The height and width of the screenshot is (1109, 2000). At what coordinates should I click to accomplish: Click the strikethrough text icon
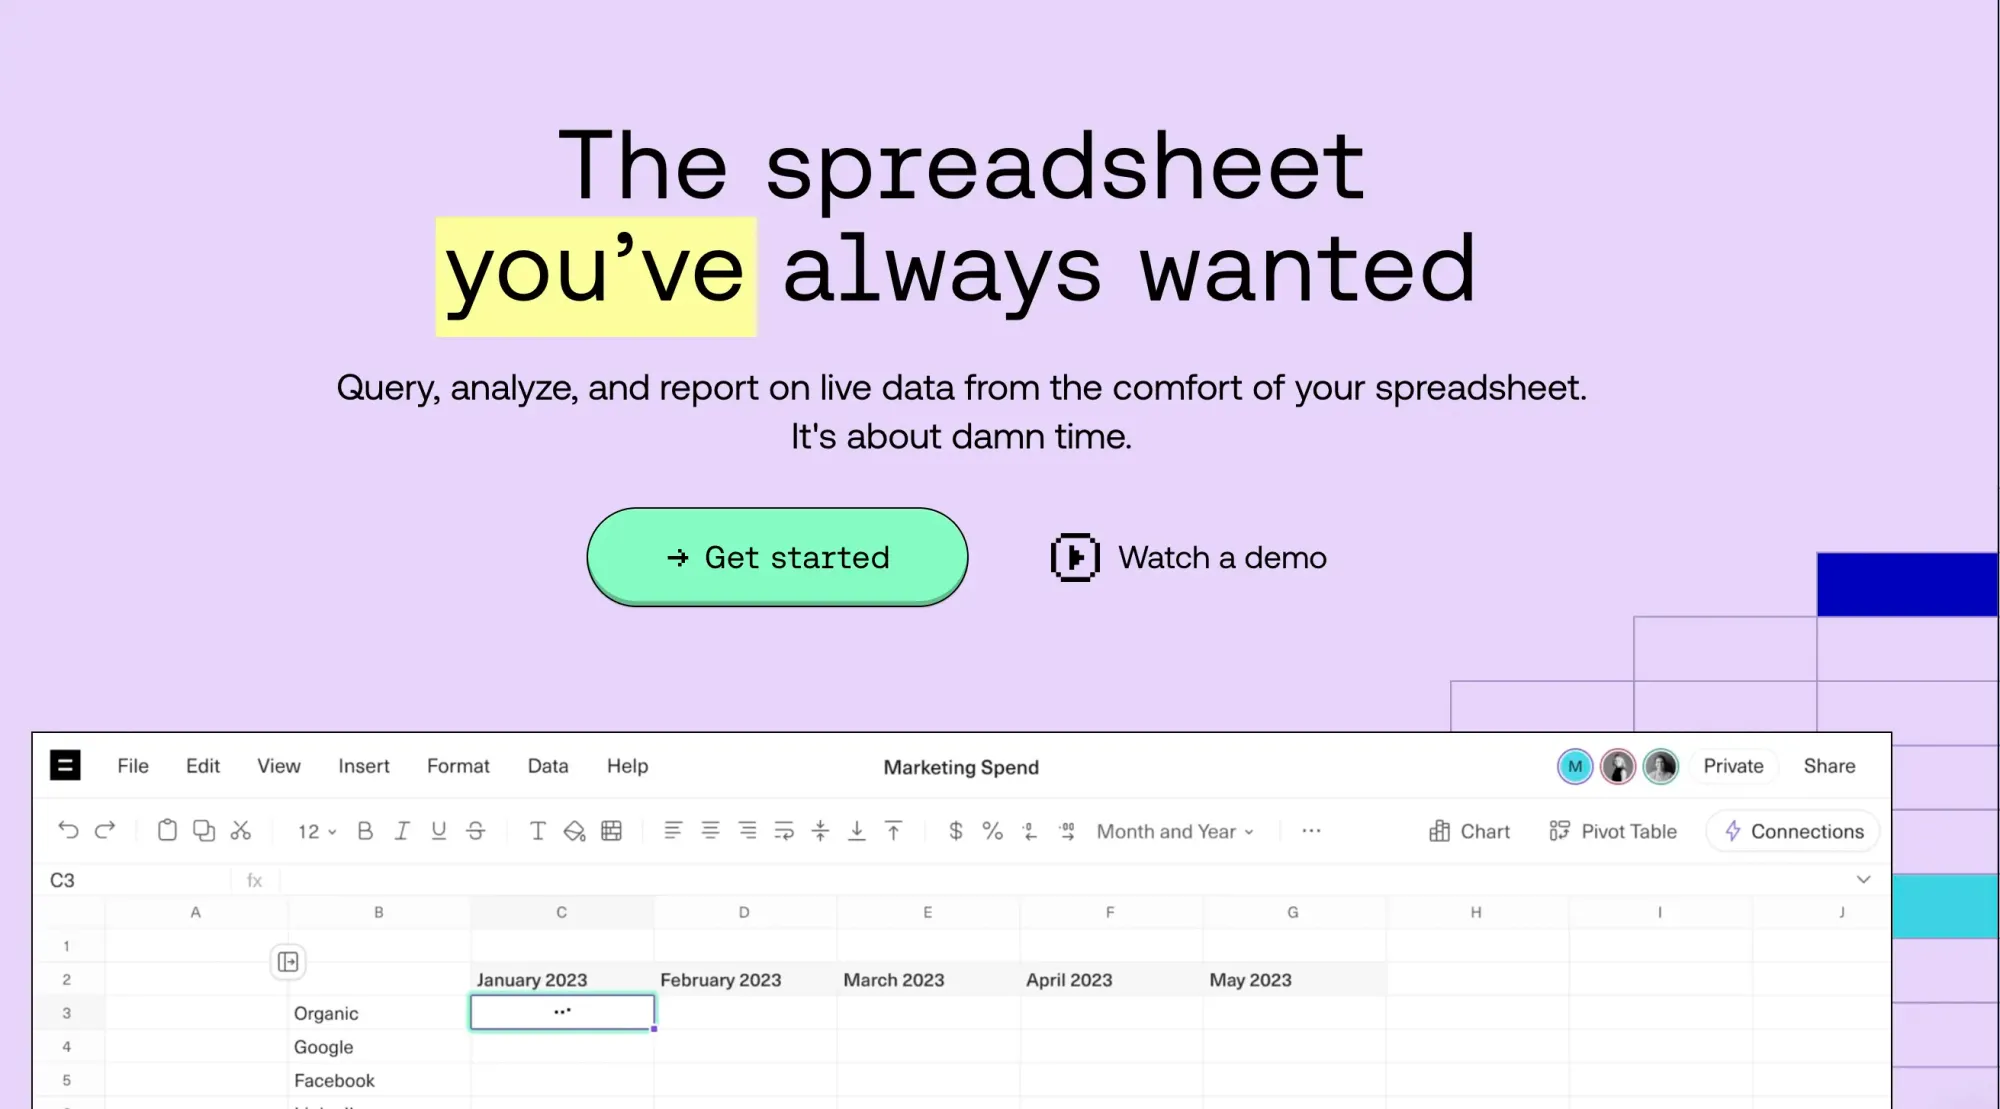(x=474, y=830)
